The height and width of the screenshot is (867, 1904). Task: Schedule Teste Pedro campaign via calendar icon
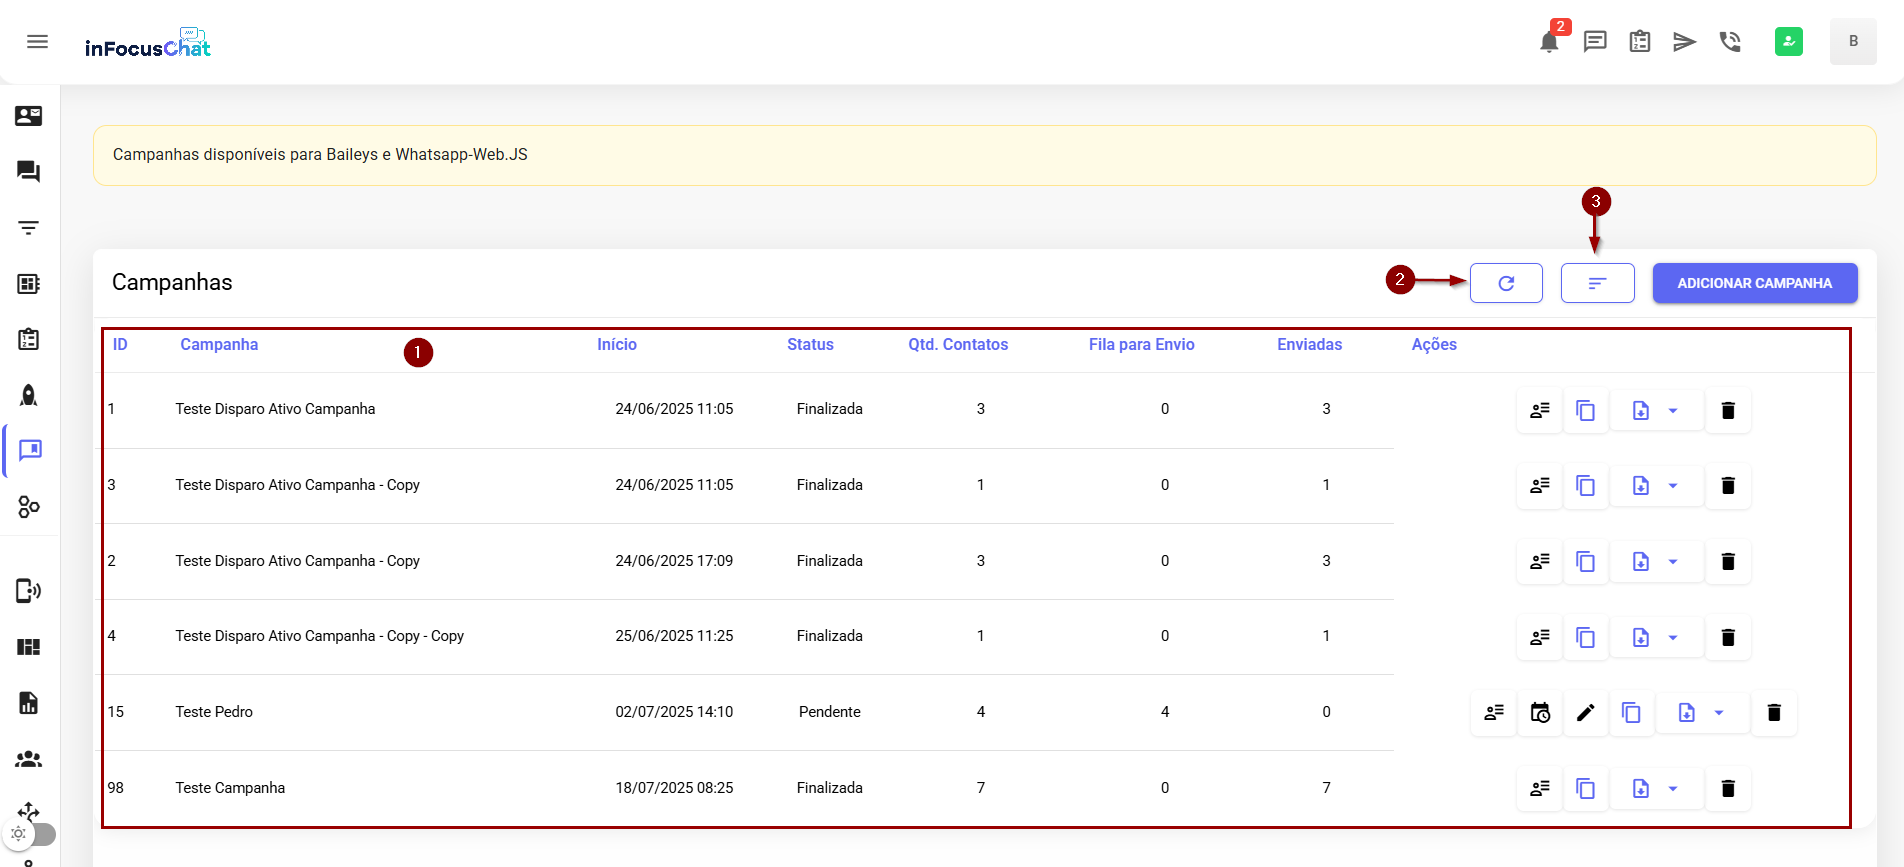[x=1540, y=713]
